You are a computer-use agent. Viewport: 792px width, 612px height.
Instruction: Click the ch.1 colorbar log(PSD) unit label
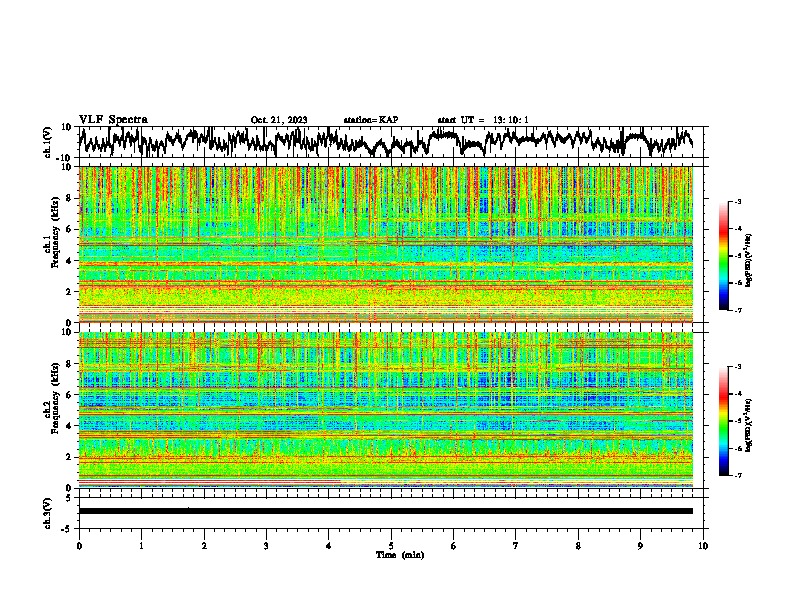click(748, 261)
